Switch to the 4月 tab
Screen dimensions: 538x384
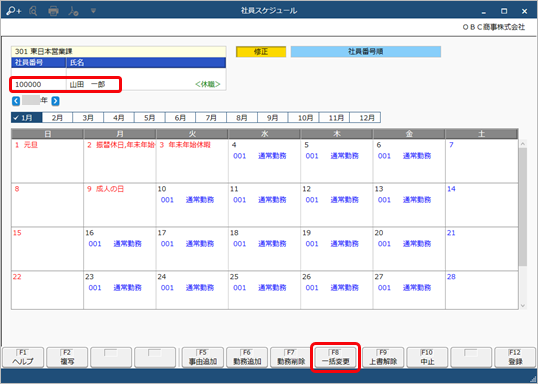tap(119, 118)
